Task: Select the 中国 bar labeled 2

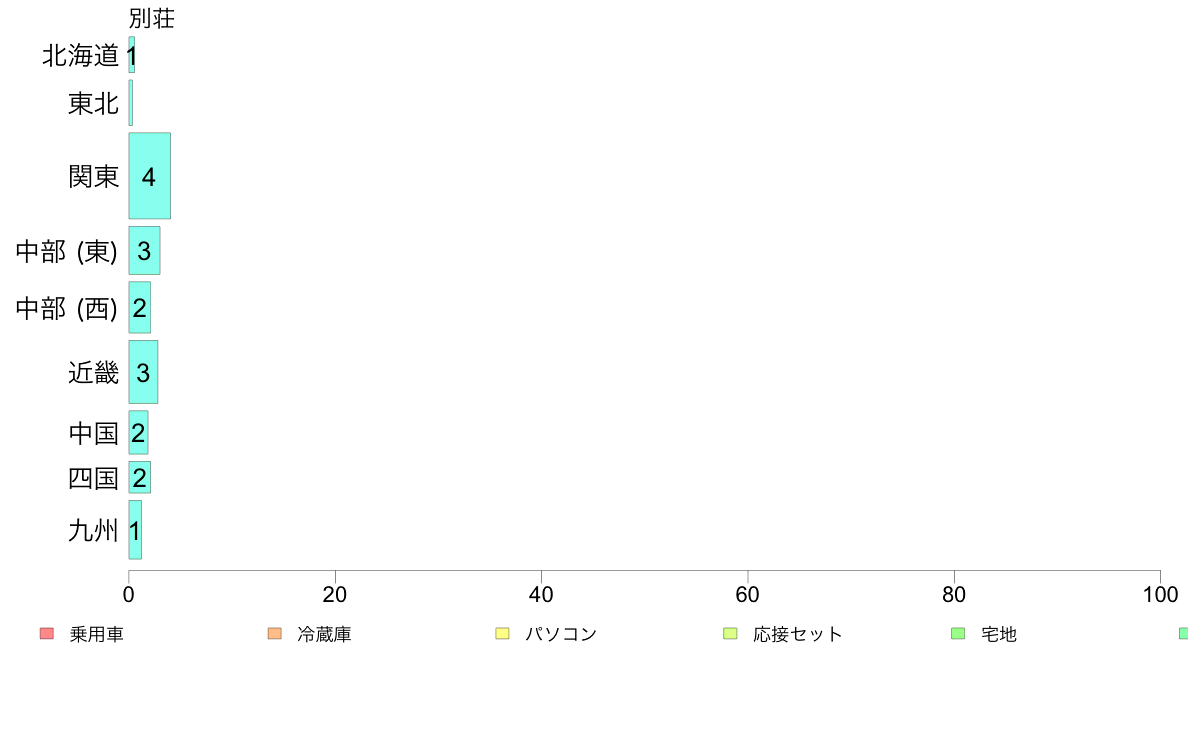Action: (x=138, y=433)
